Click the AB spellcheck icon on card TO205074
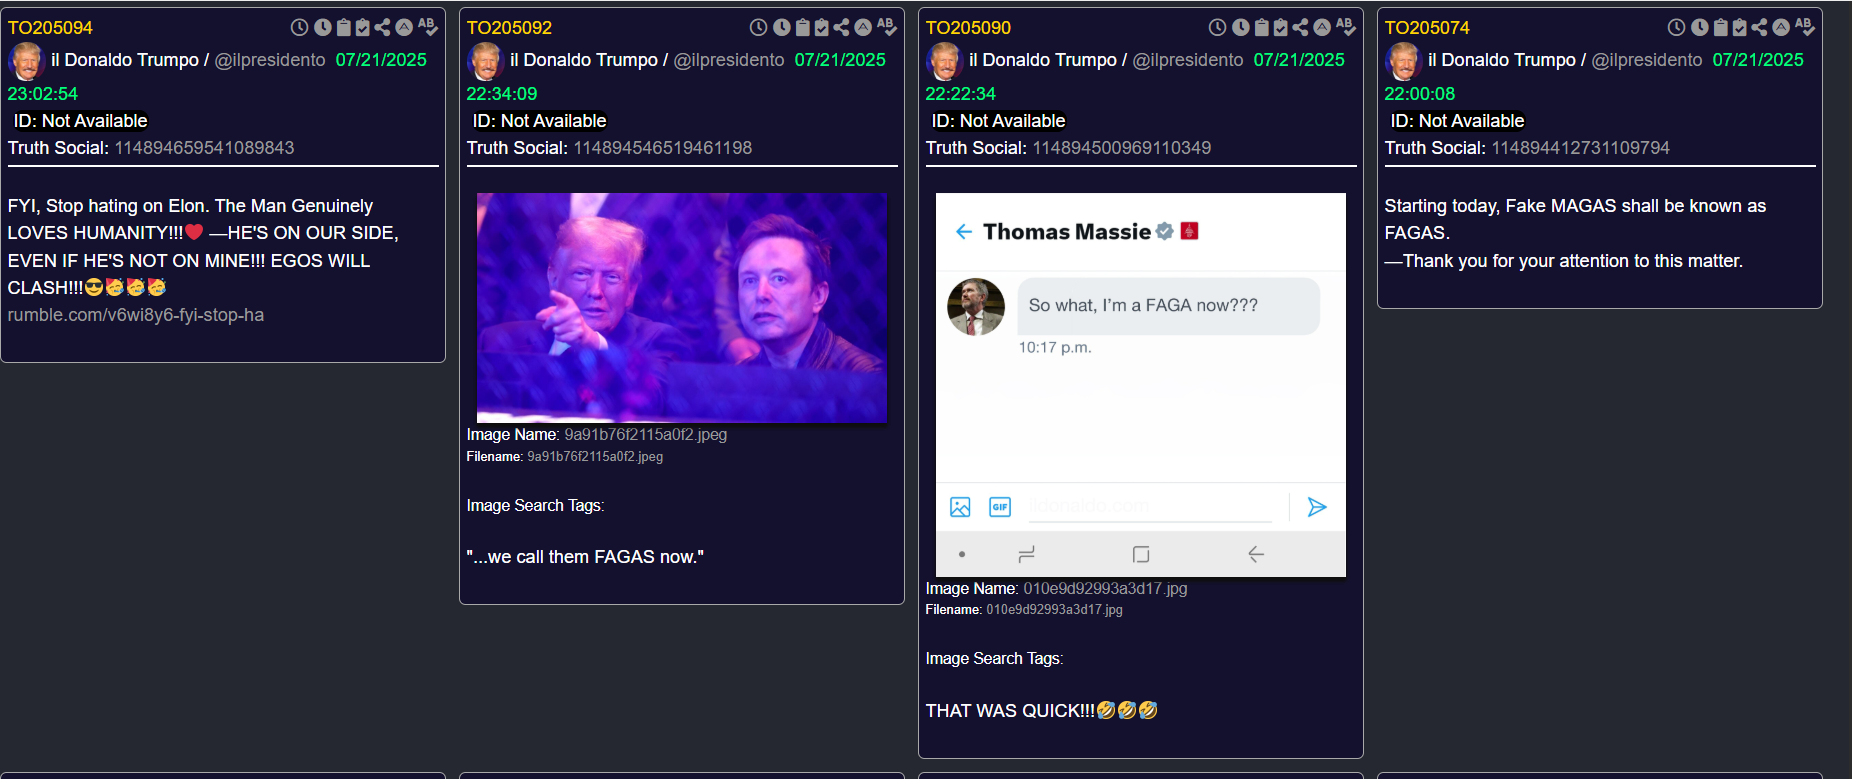1852x779 pixels. pos(1805,27)
